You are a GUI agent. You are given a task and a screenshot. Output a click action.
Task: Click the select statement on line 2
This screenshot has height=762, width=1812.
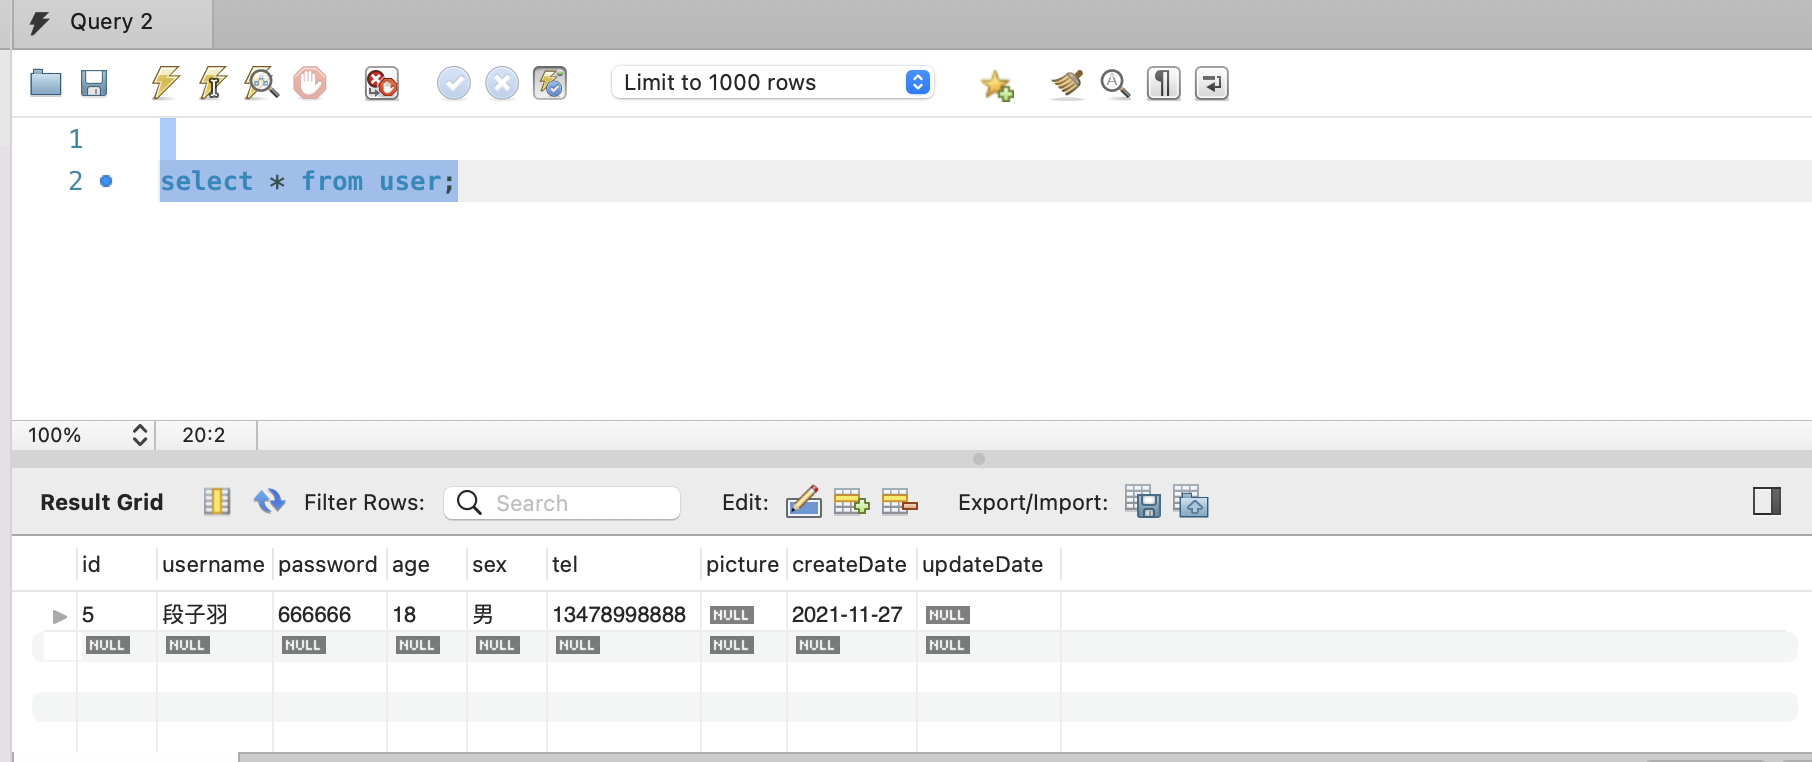click(x=308, y=181)
